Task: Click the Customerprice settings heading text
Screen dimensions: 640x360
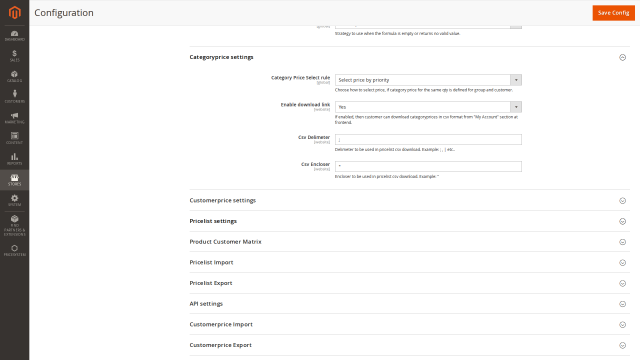Action: coord(222,200)
